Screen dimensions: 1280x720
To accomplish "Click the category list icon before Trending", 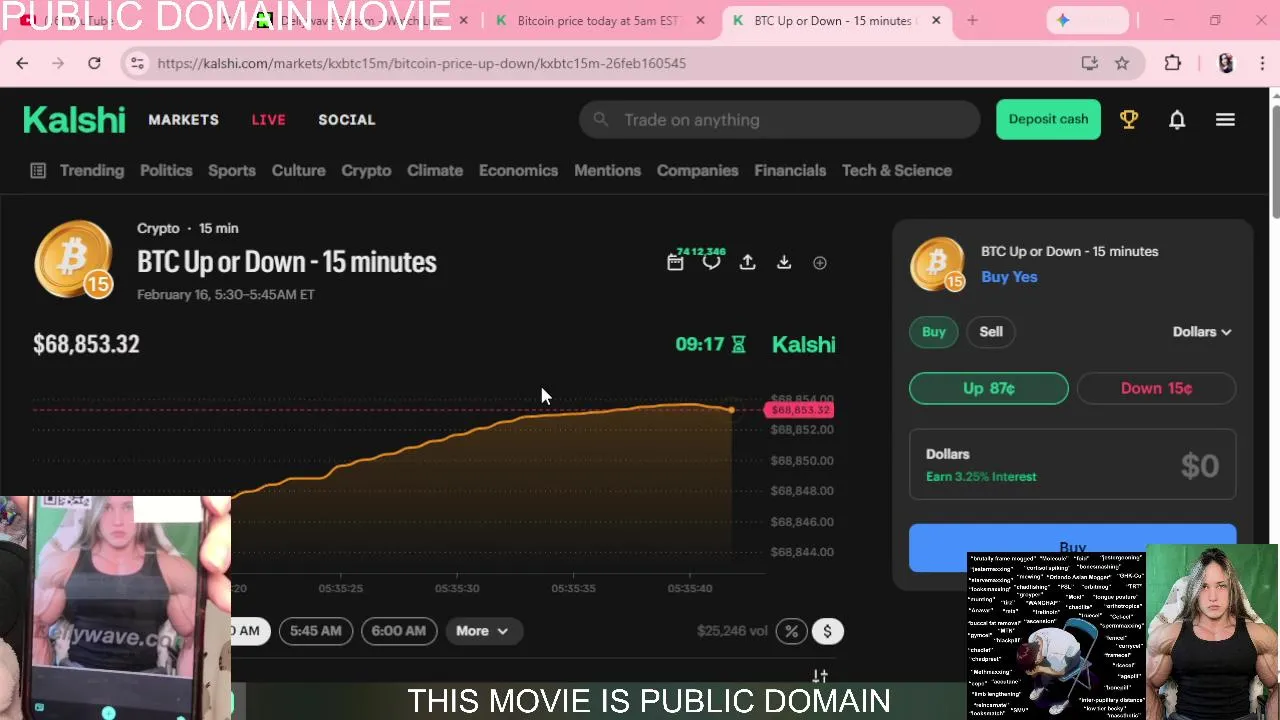I will click(x=38, y=171).
